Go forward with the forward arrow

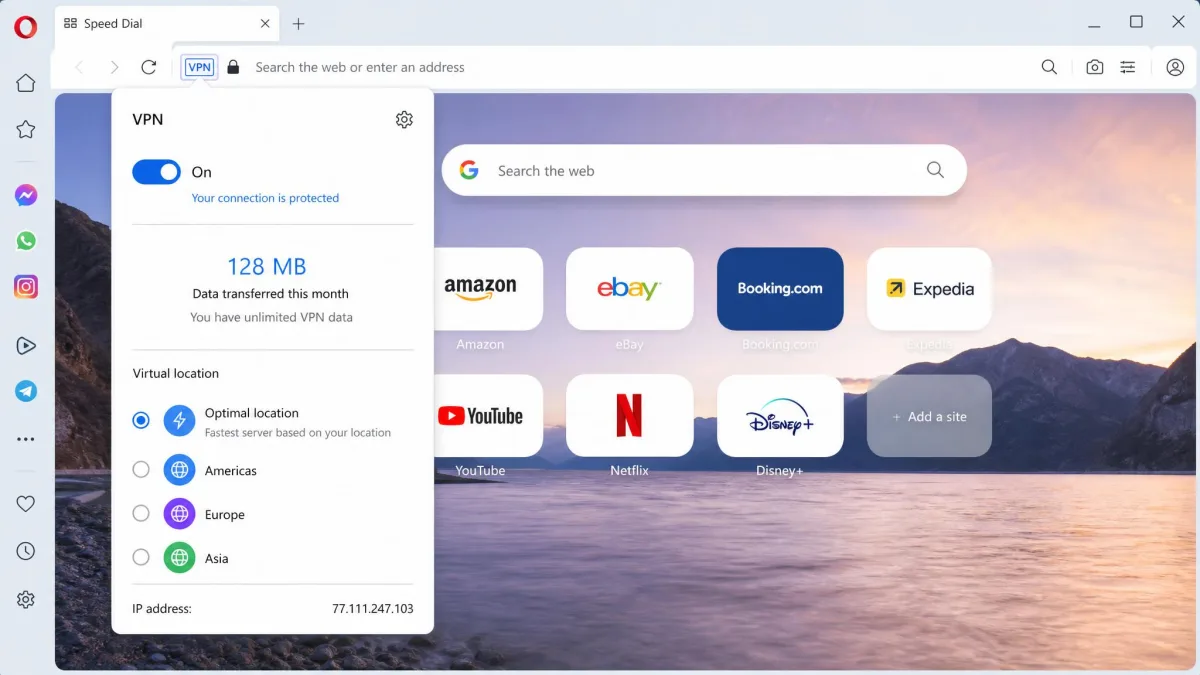coord(114,67)
